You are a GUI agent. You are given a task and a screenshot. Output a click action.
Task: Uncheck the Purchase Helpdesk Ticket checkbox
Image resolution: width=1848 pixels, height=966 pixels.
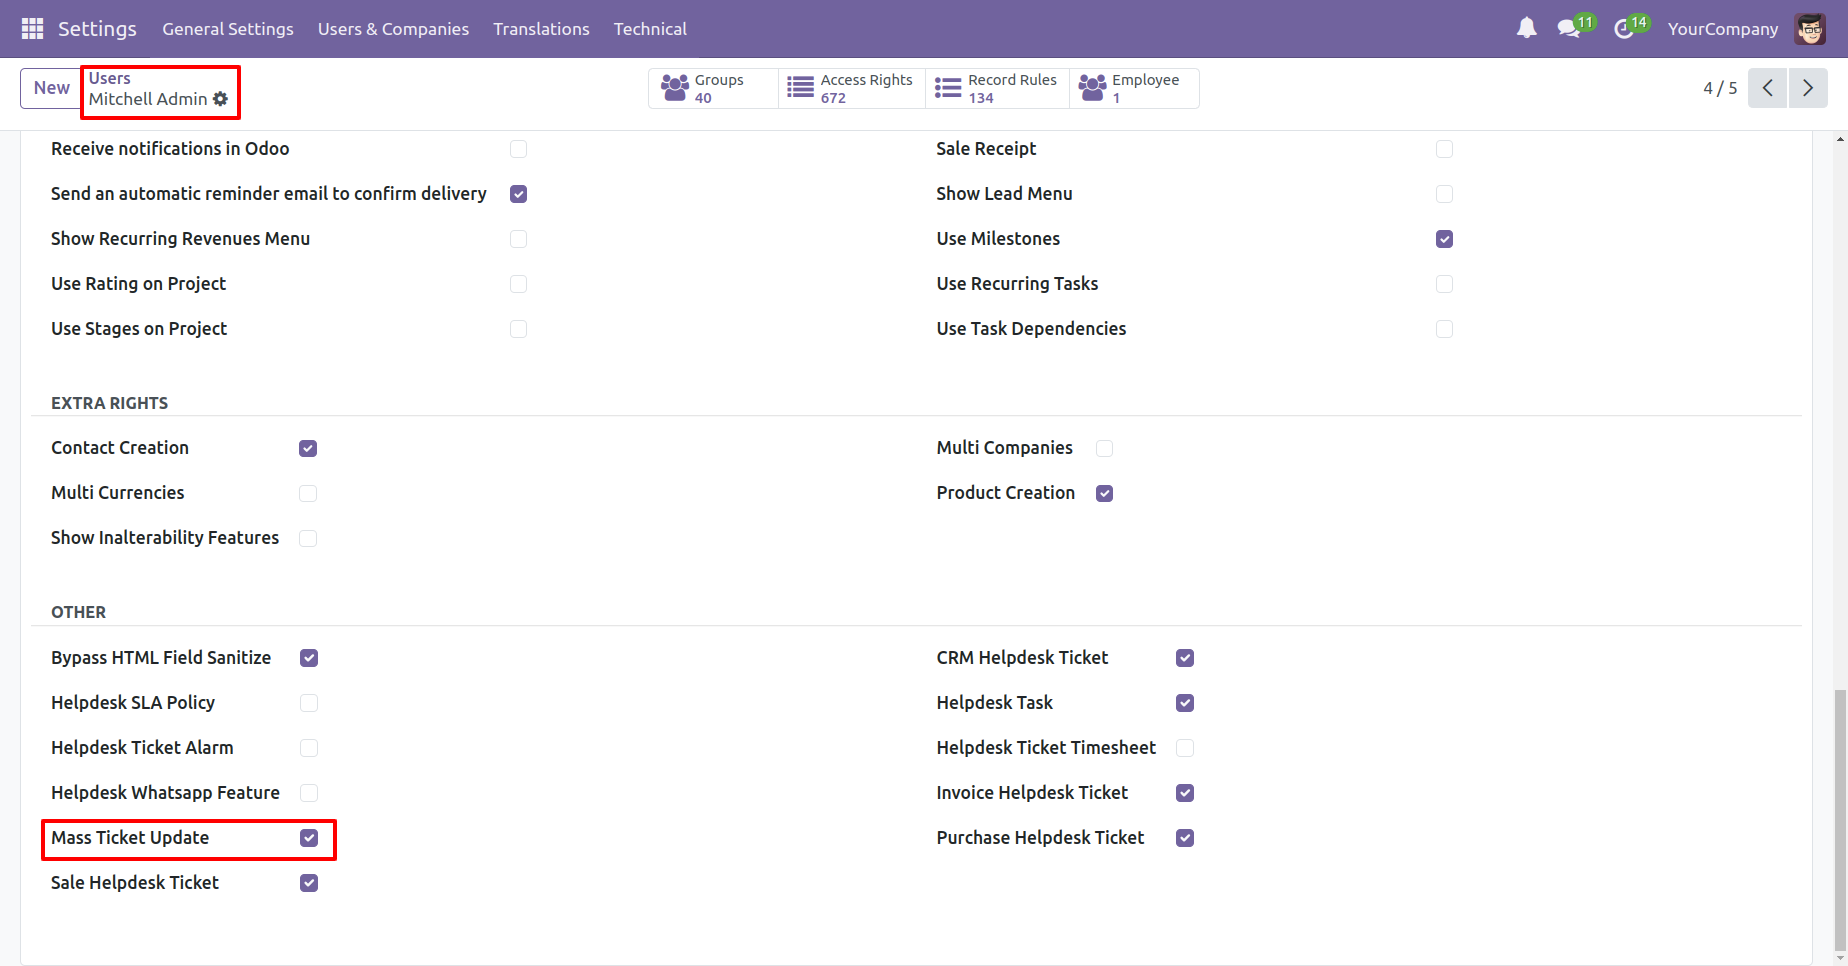(x=1185, y=838)
